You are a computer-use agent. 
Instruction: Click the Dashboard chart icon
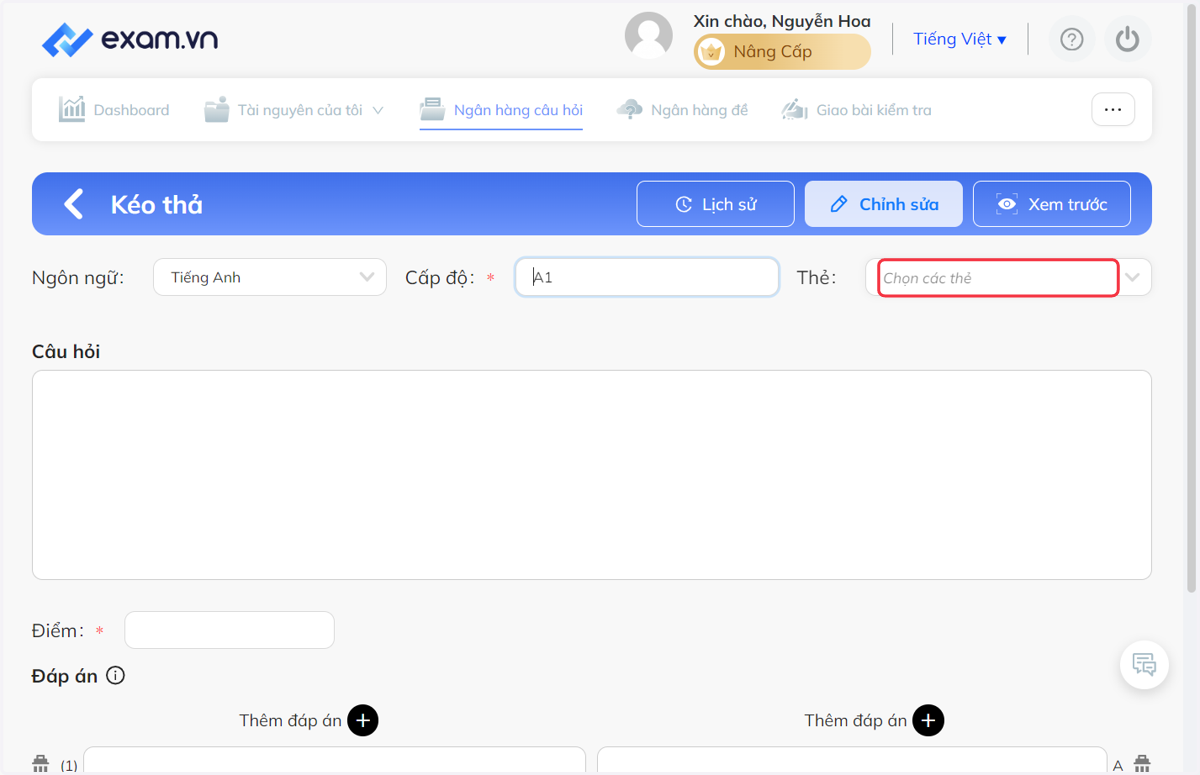coord(72,109)
